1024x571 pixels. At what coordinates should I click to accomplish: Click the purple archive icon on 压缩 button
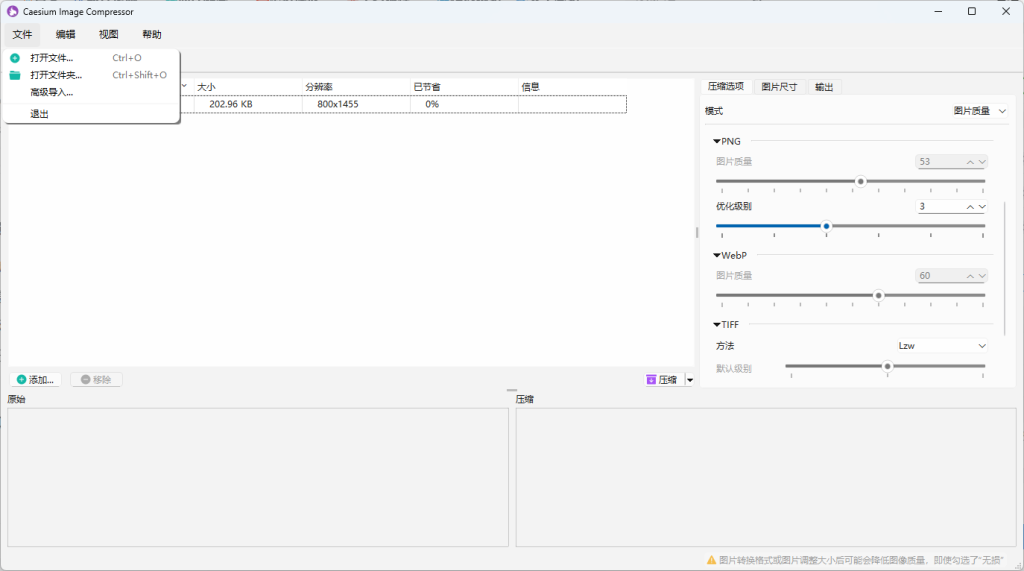[652, 380]
